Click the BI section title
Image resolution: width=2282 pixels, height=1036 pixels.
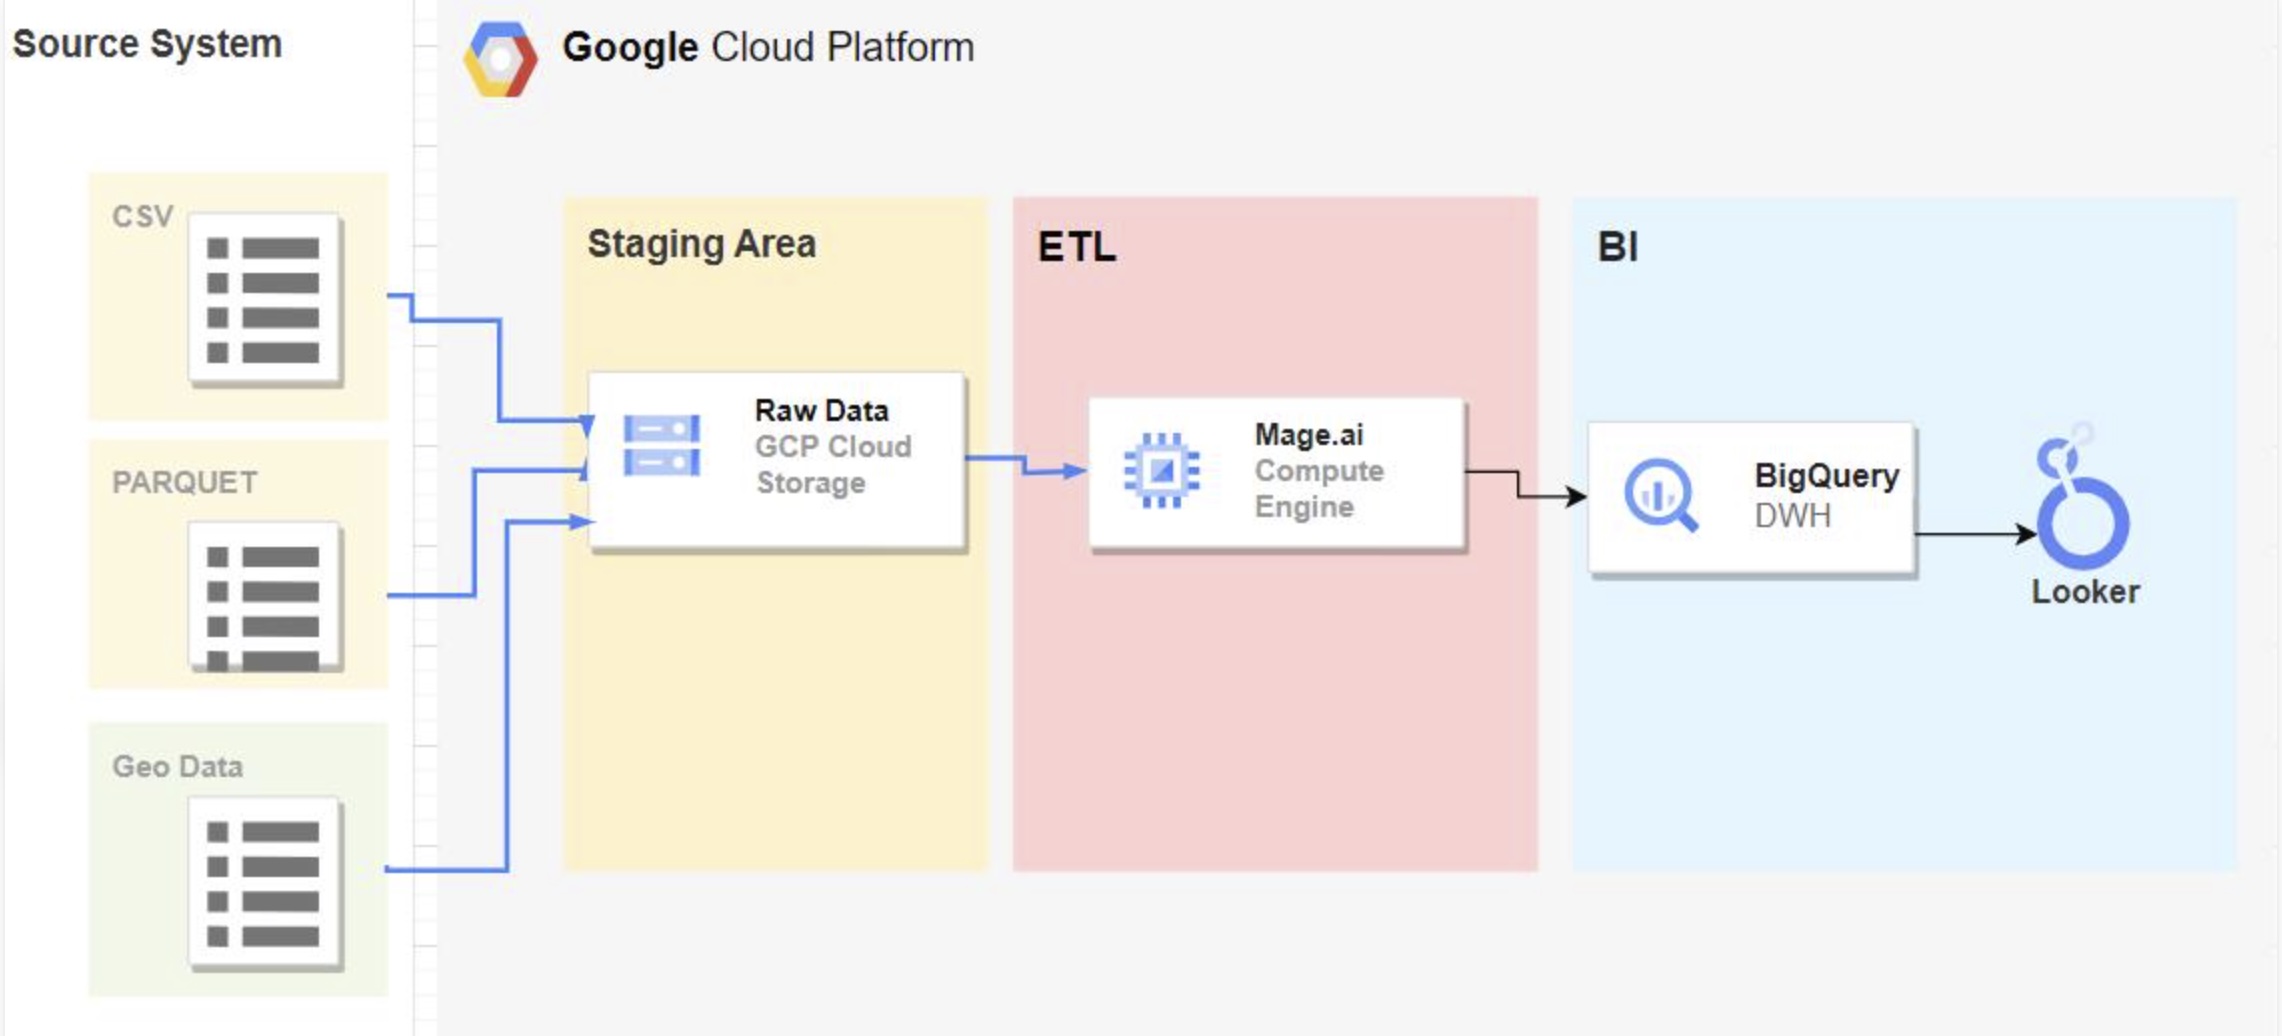(1617, 247)
